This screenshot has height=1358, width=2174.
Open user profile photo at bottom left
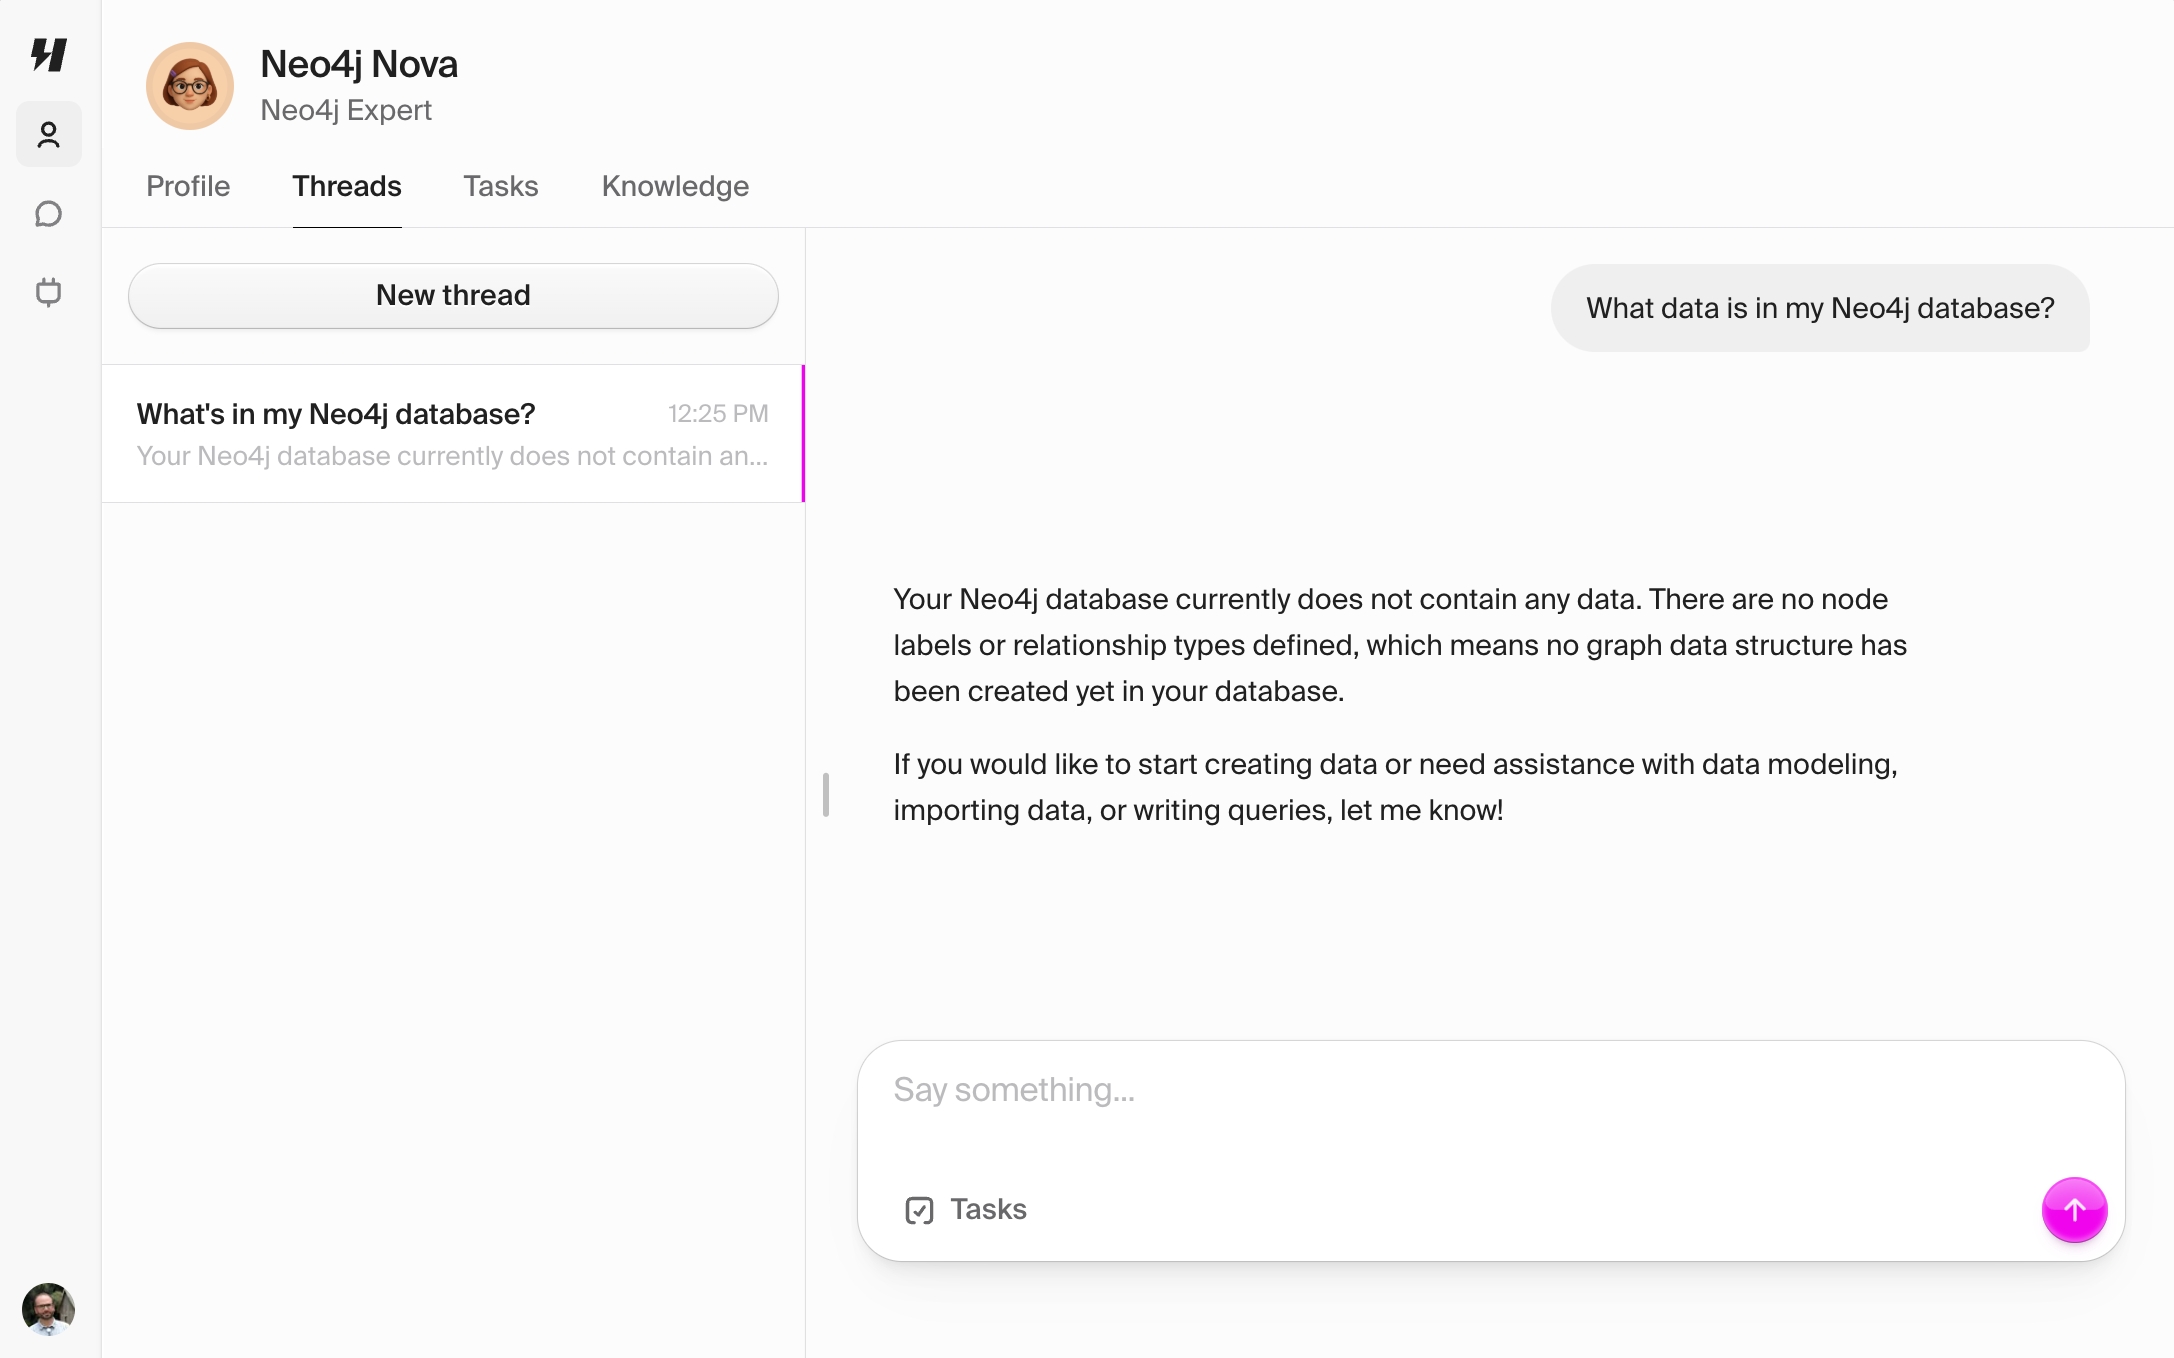(x=48, y=1309)
